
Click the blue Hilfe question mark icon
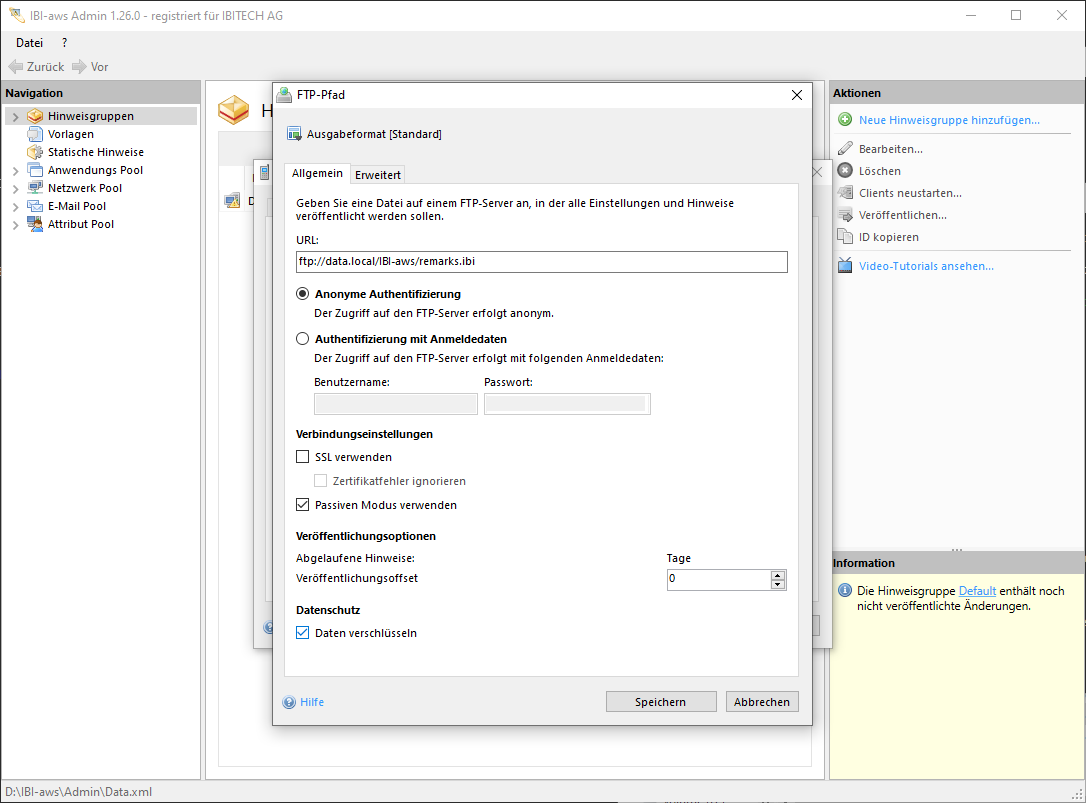pyautogui.click(x=290, y=702)
